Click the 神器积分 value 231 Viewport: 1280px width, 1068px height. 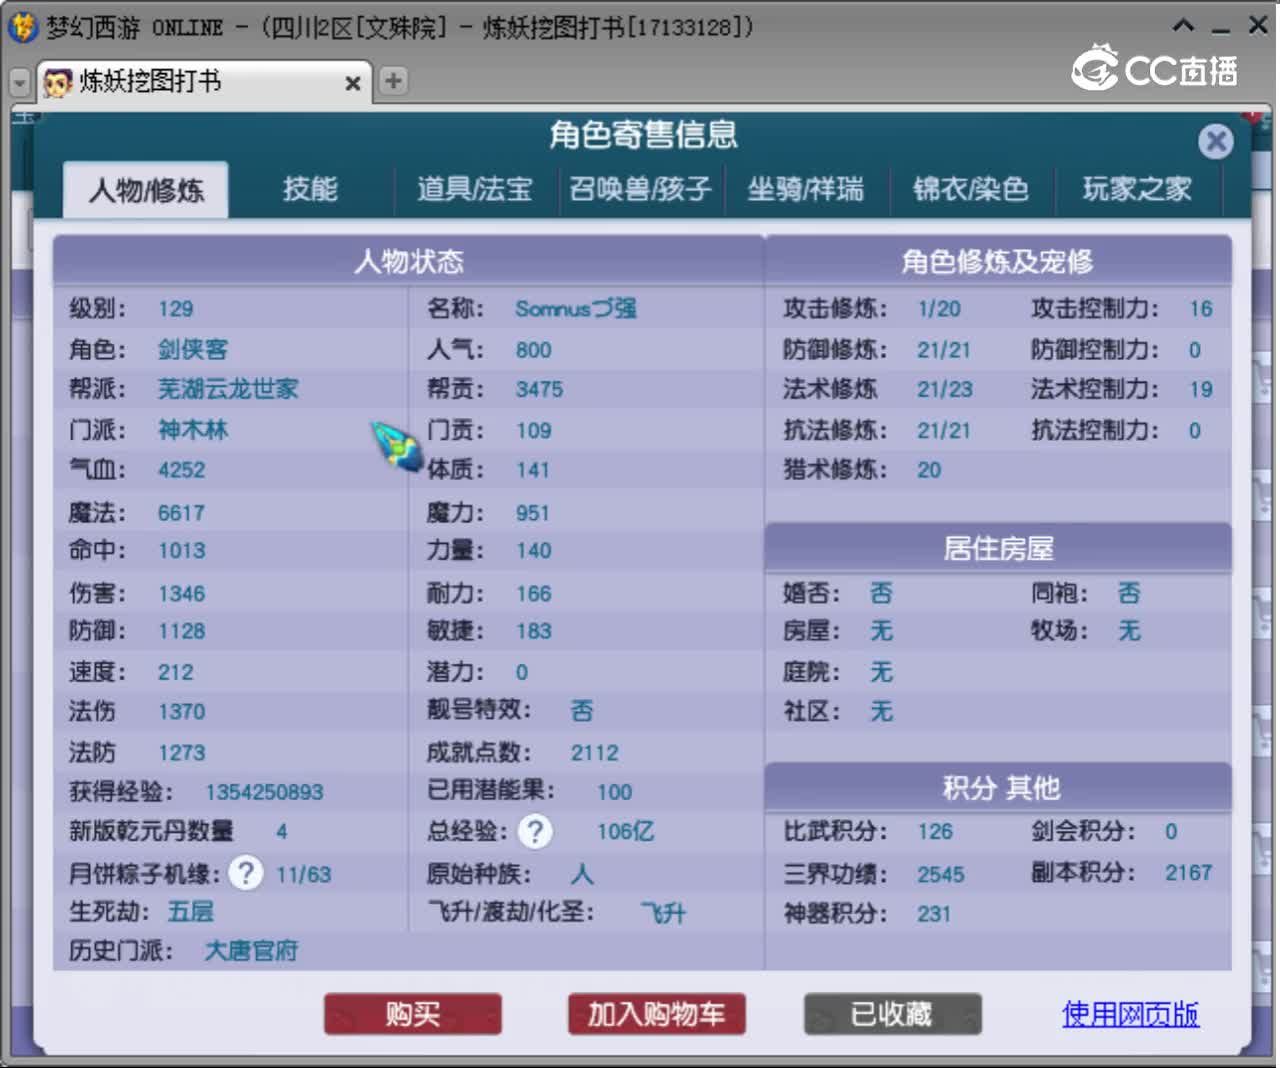[x=934, y=913]
